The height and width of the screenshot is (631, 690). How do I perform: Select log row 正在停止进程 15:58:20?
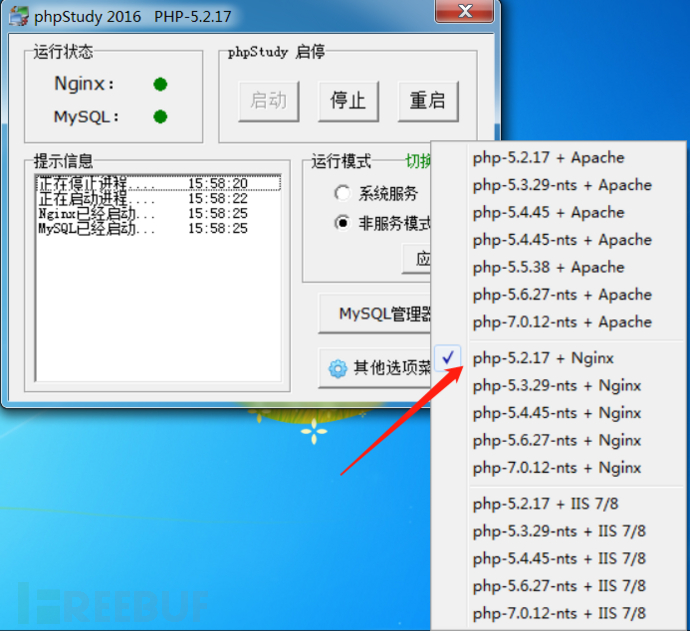[x=158, y=183]
